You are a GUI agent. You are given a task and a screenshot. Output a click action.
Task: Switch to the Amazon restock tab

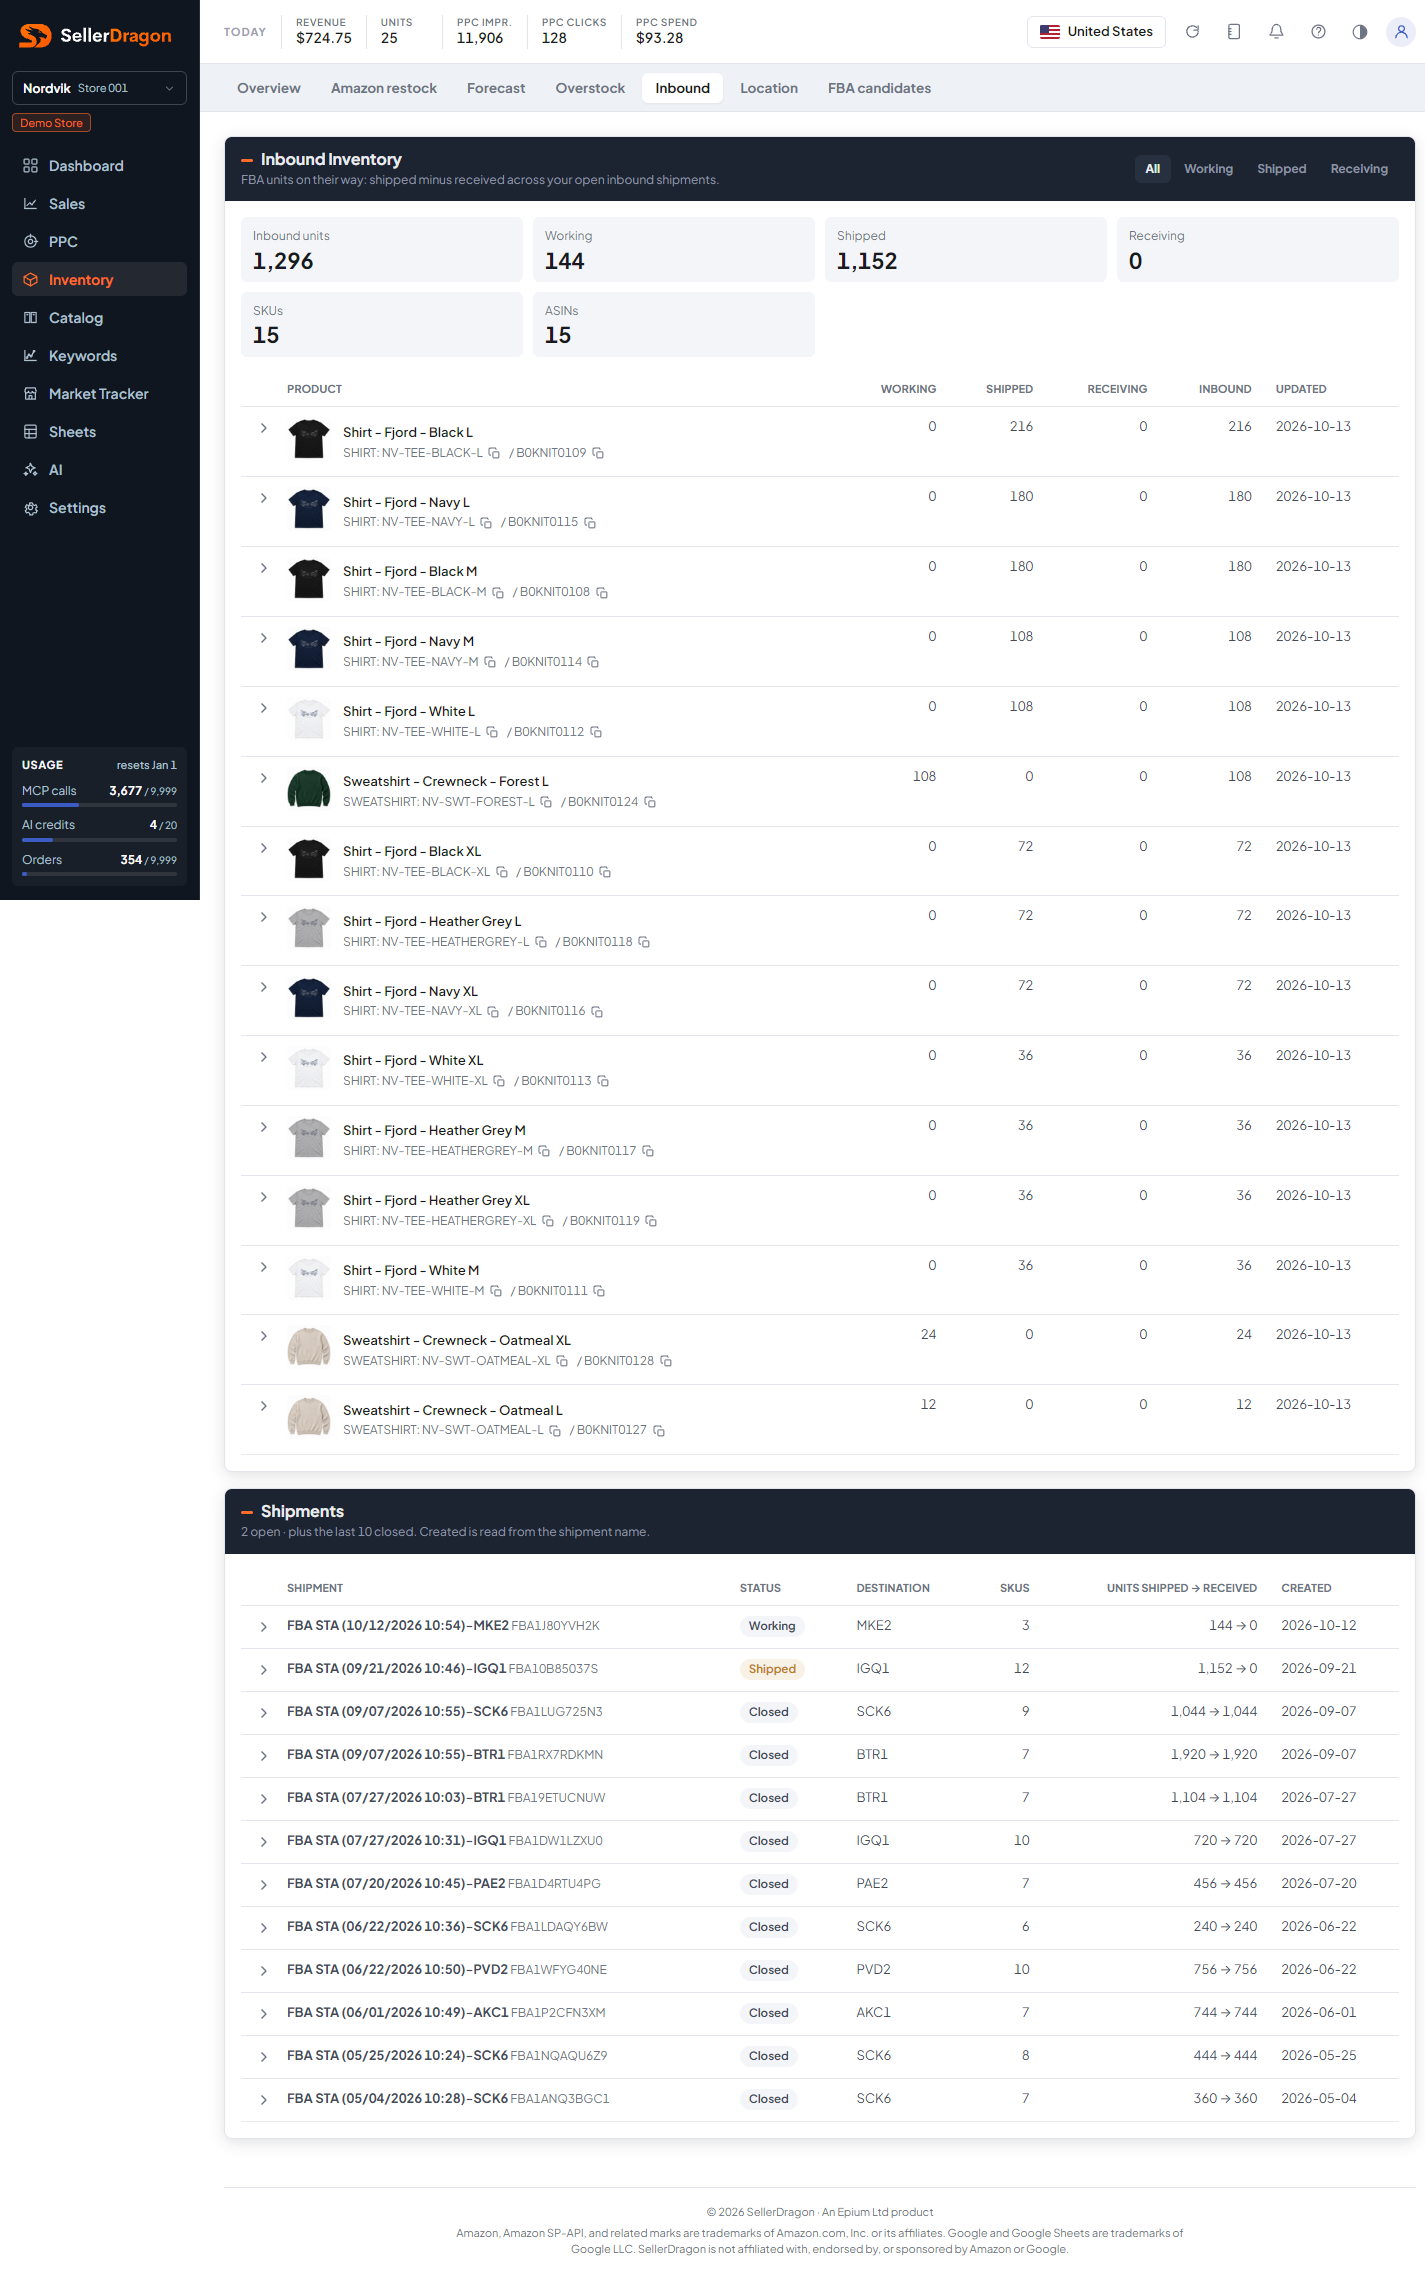click(x=384, y=88)
